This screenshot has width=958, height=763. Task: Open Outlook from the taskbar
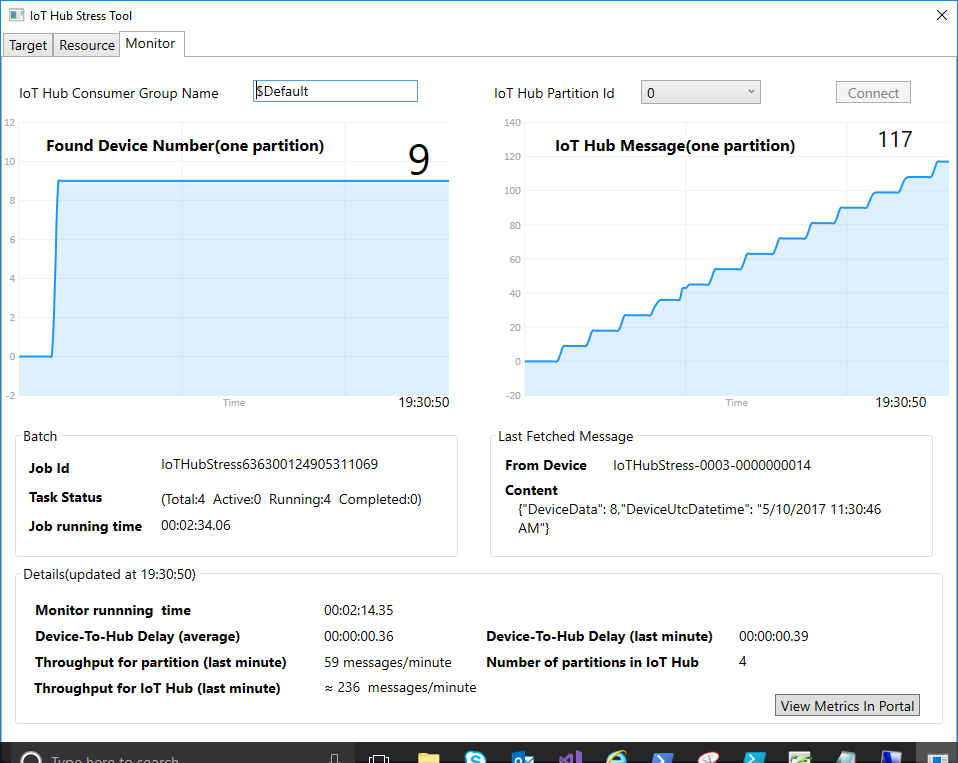523,758
